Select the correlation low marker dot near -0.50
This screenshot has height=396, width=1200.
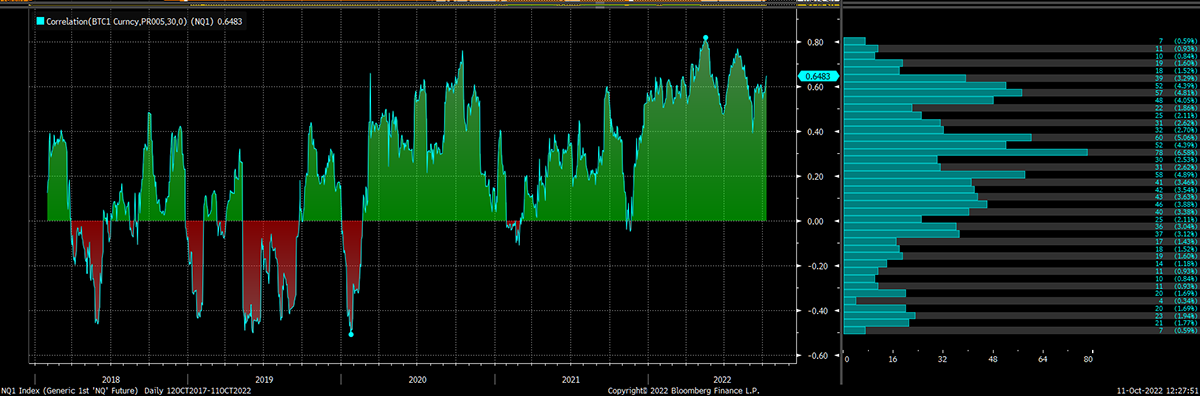pos(351,335)
